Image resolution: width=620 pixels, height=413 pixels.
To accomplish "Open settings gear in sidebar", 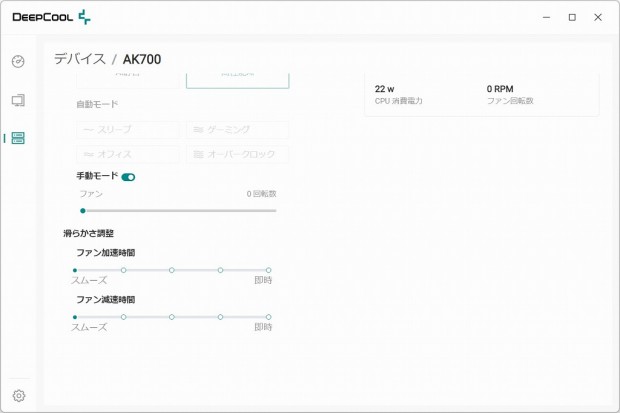I will 19,395.
